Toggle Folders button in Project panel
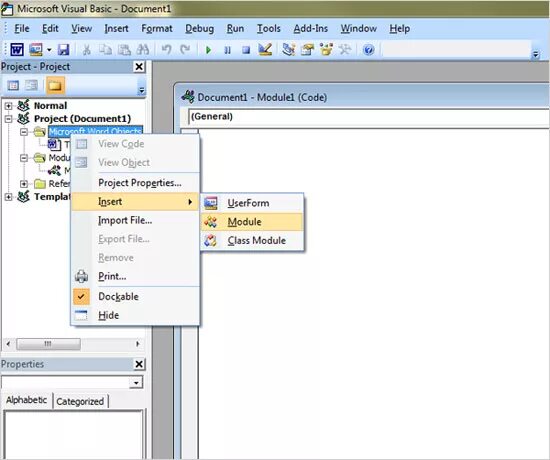Image resolution: width=550 pixels, height=460 pixels. pos(55,85)
